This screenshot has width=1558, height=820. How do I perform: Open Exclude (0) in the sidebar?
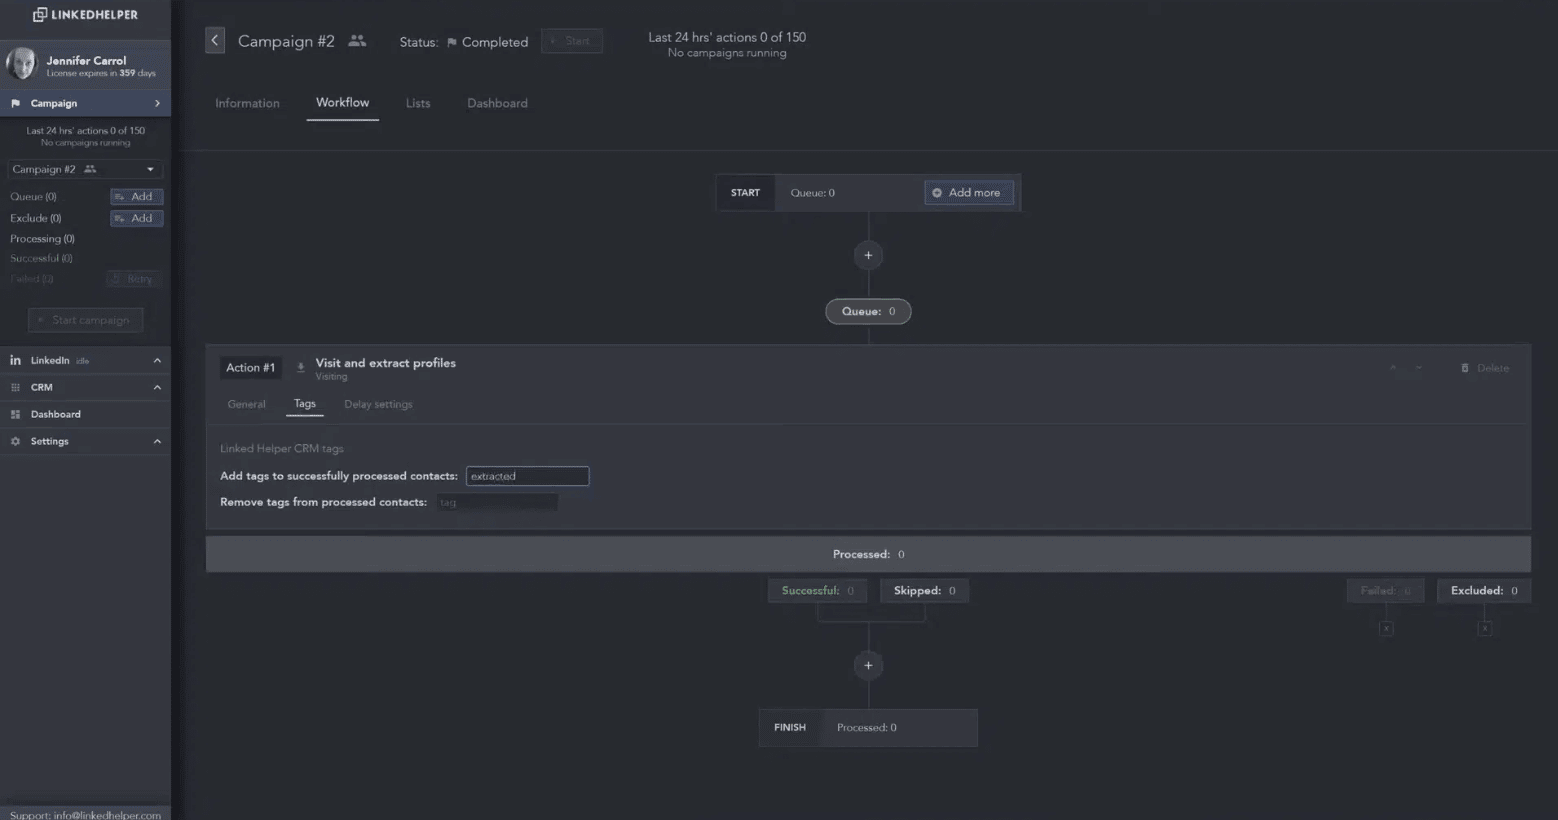(x=35, y=218)
